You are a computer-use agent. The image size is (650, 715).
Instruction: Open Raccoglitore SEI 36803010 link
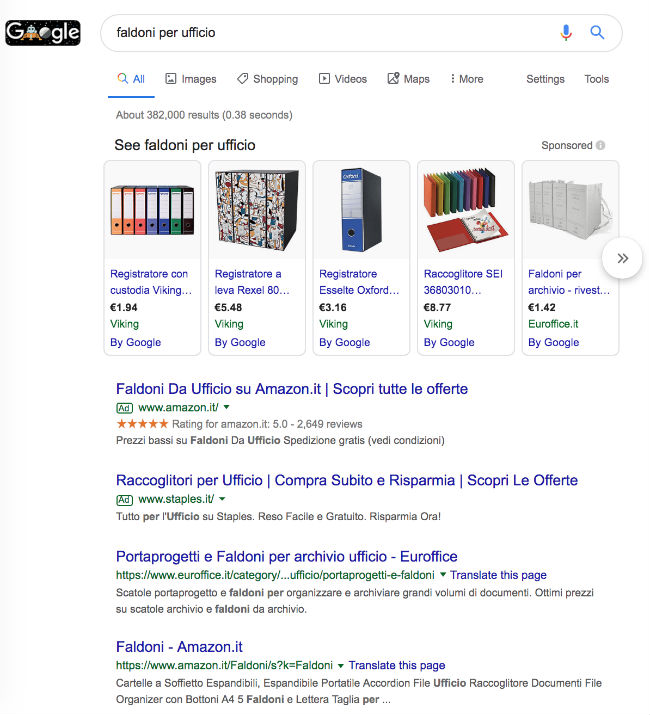click(463, 282)
